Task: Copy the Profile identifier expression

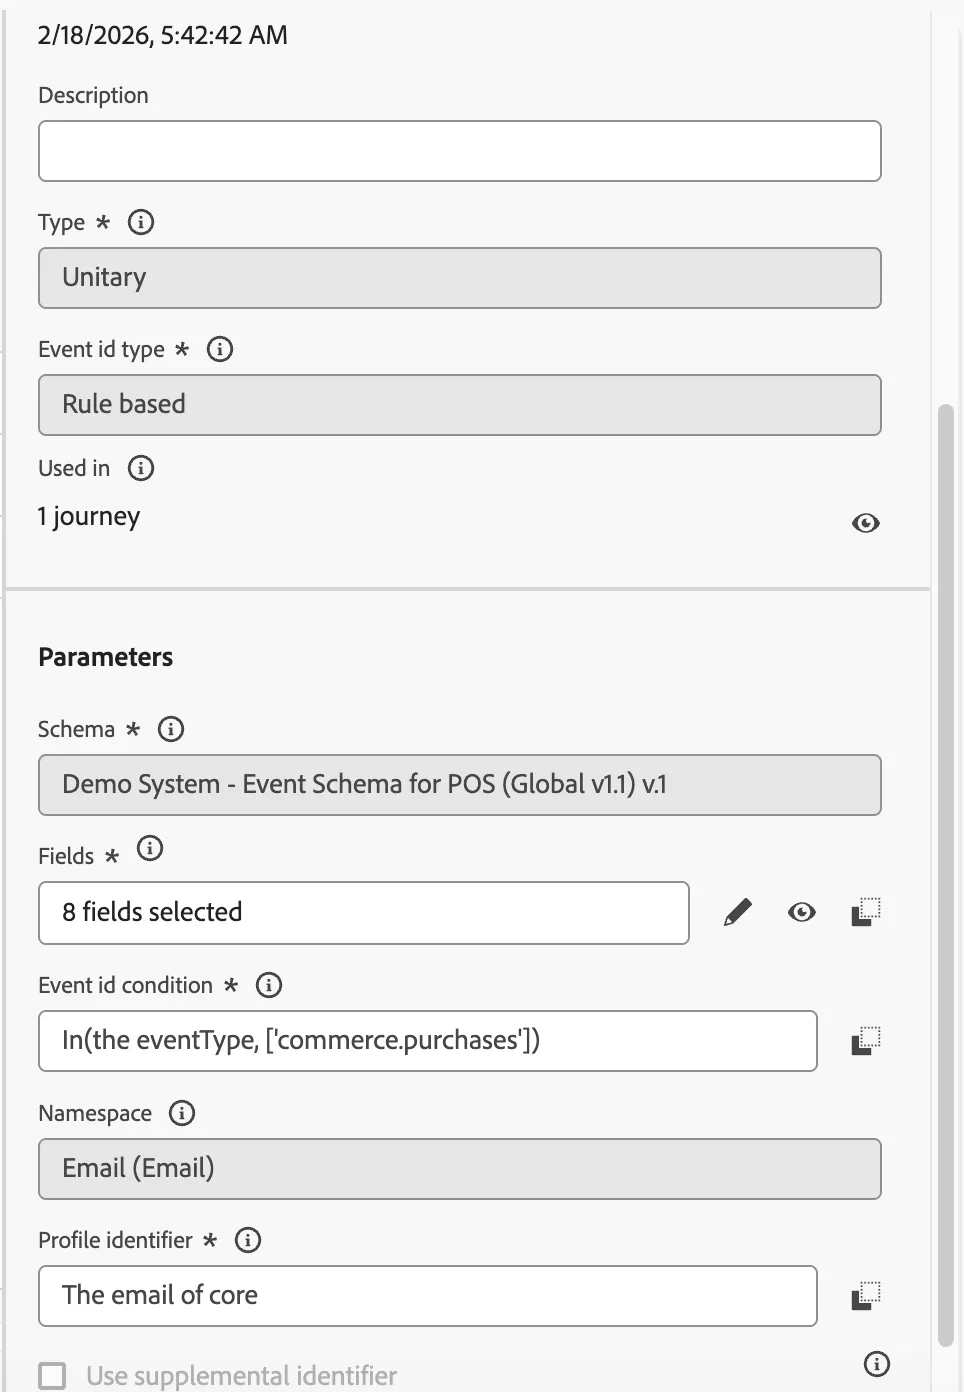Action: [x=866, y=1296]
